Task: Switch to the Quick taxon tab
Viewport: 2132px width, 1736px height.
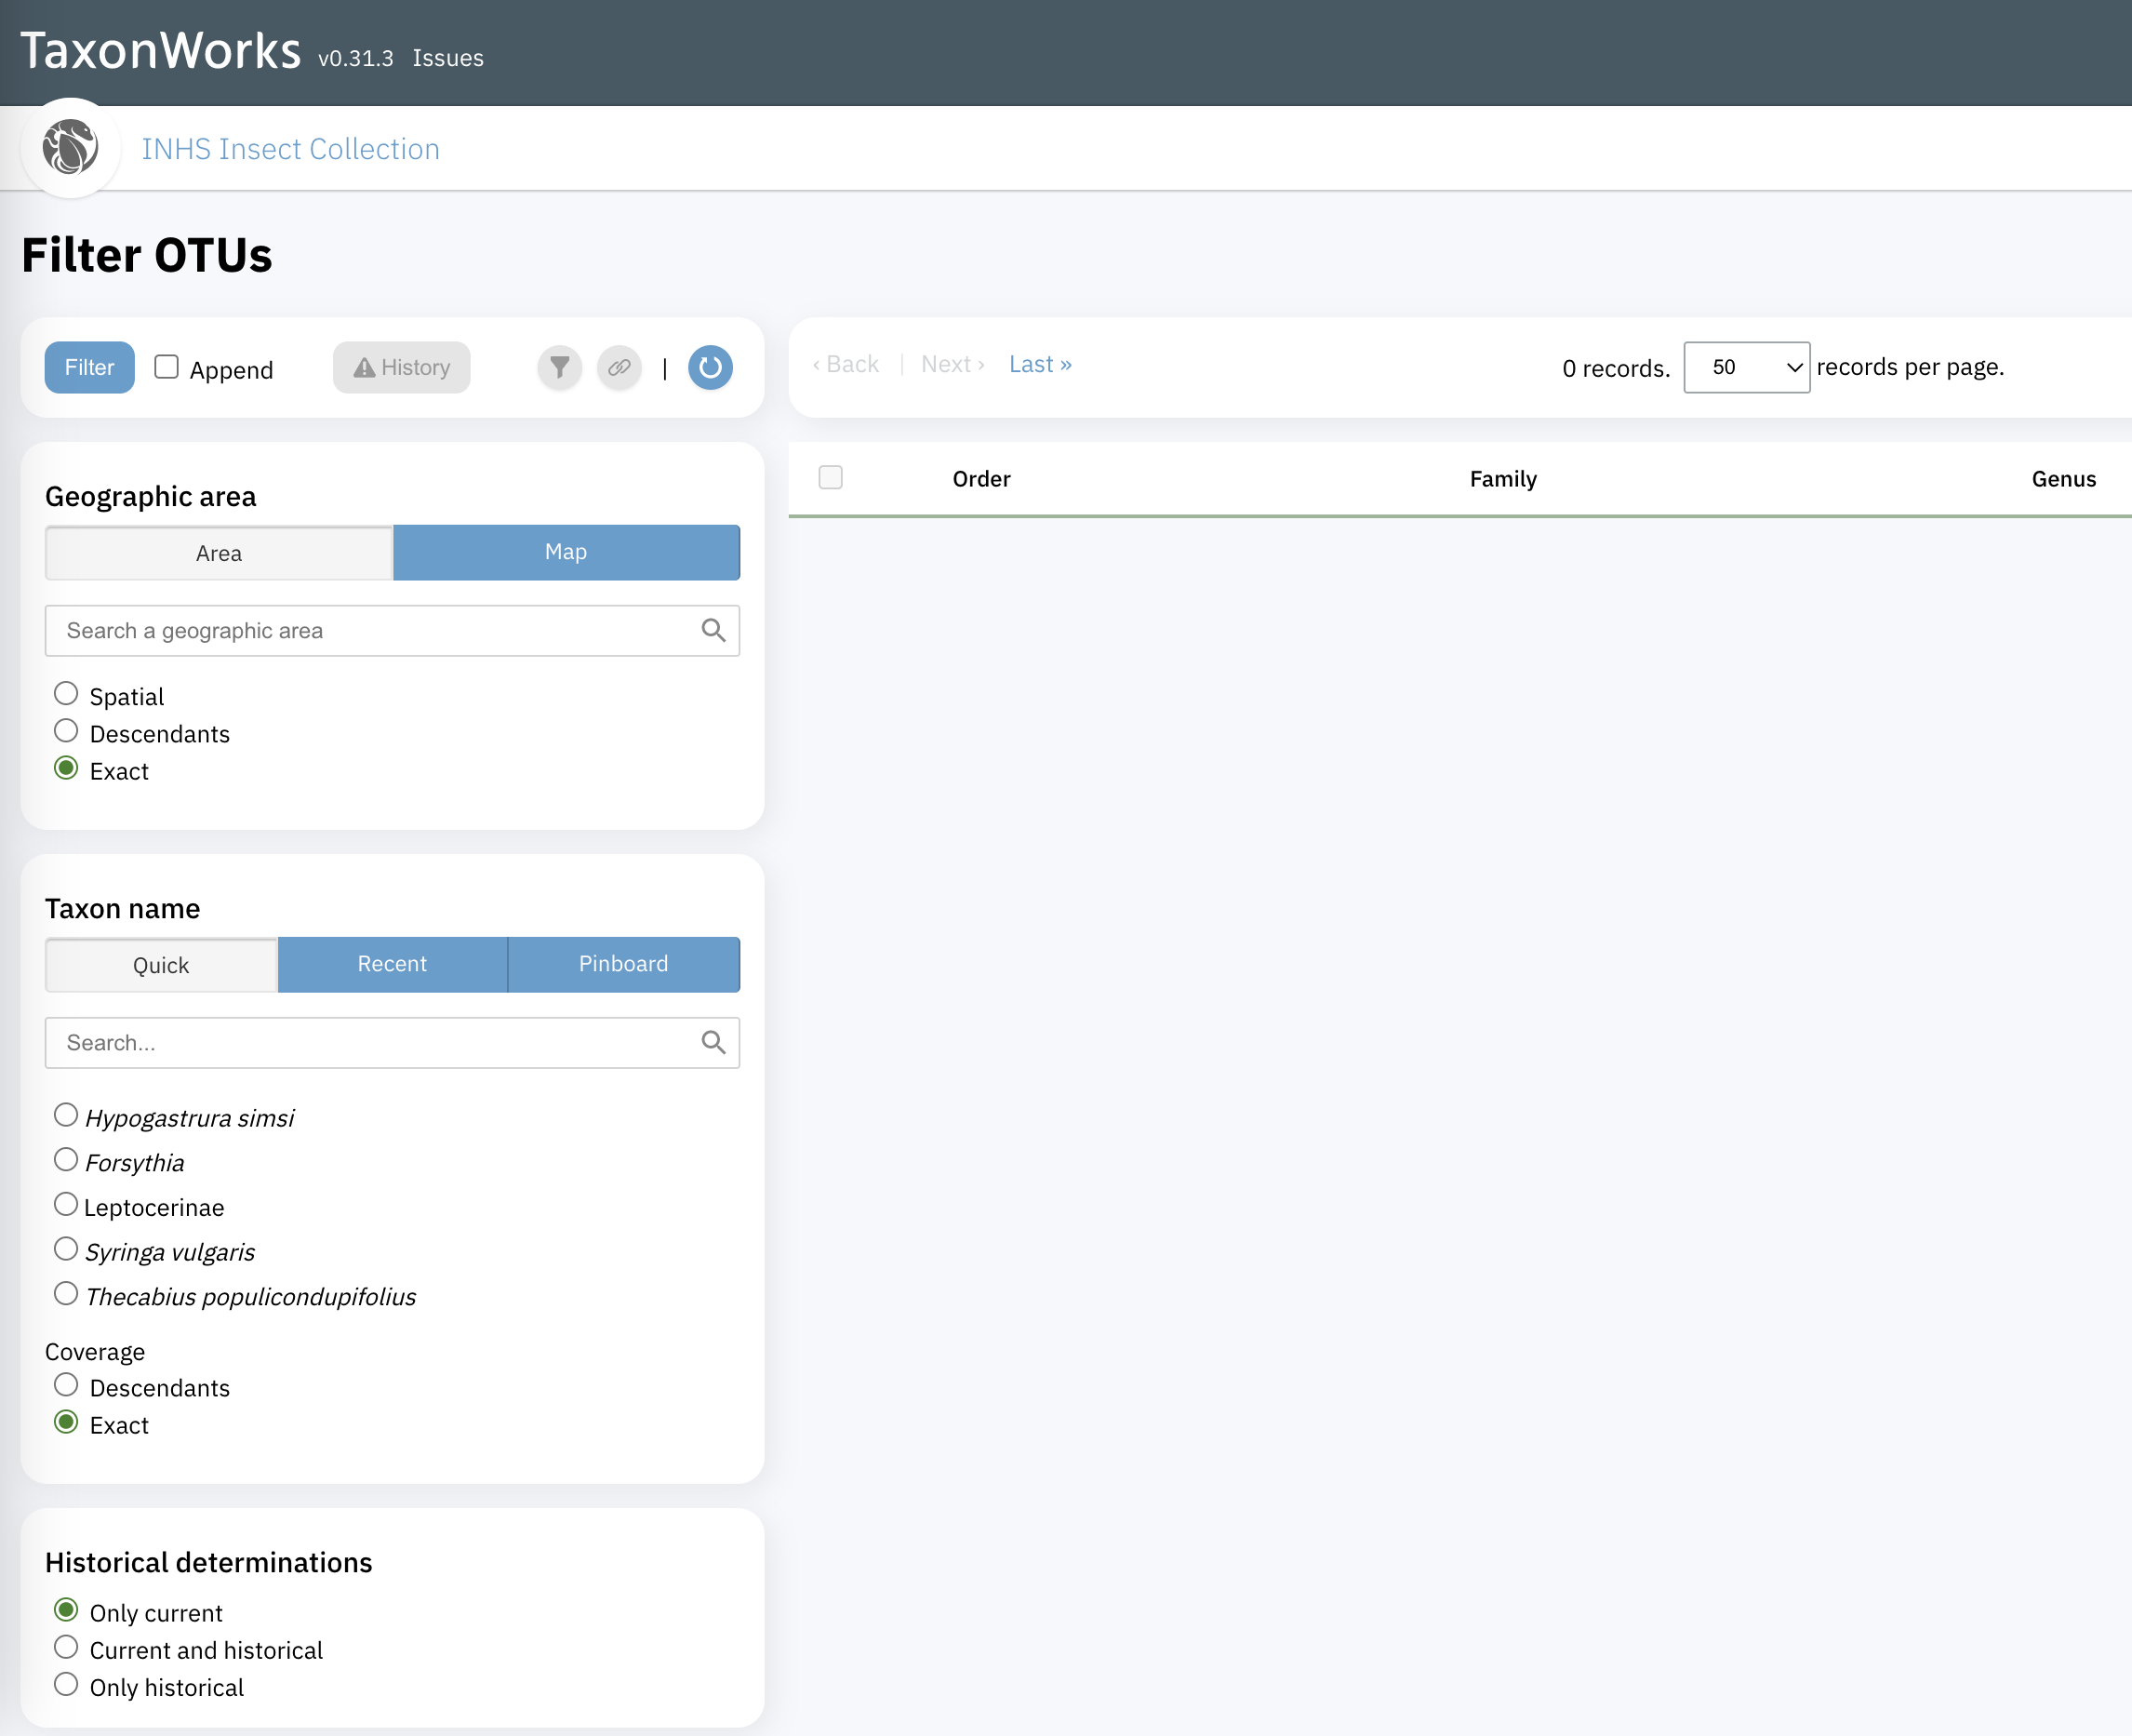Action: [159, 964]
